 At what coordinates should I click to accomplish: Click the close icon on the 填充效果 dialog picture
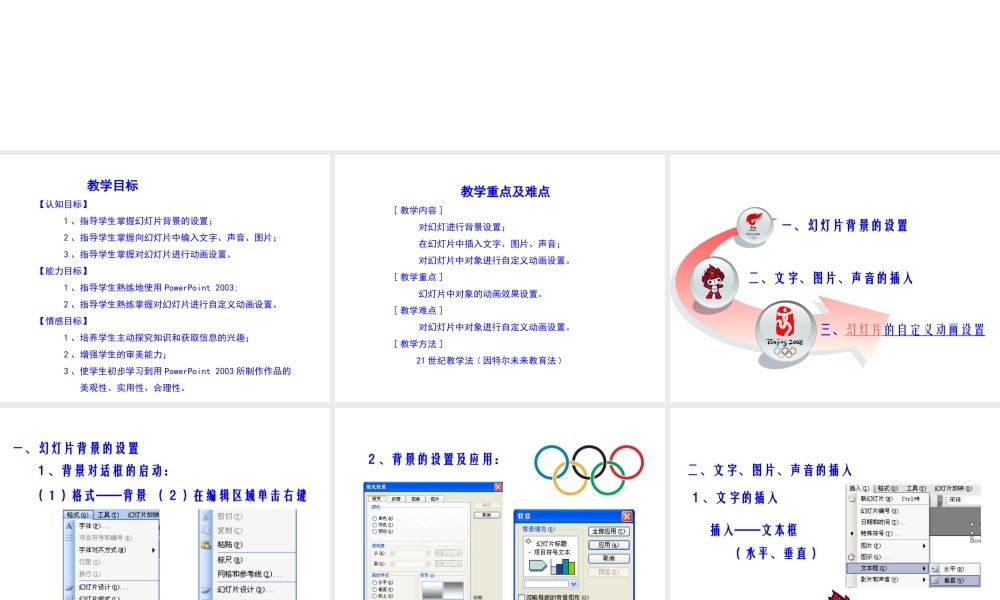(x=498, y=487)
